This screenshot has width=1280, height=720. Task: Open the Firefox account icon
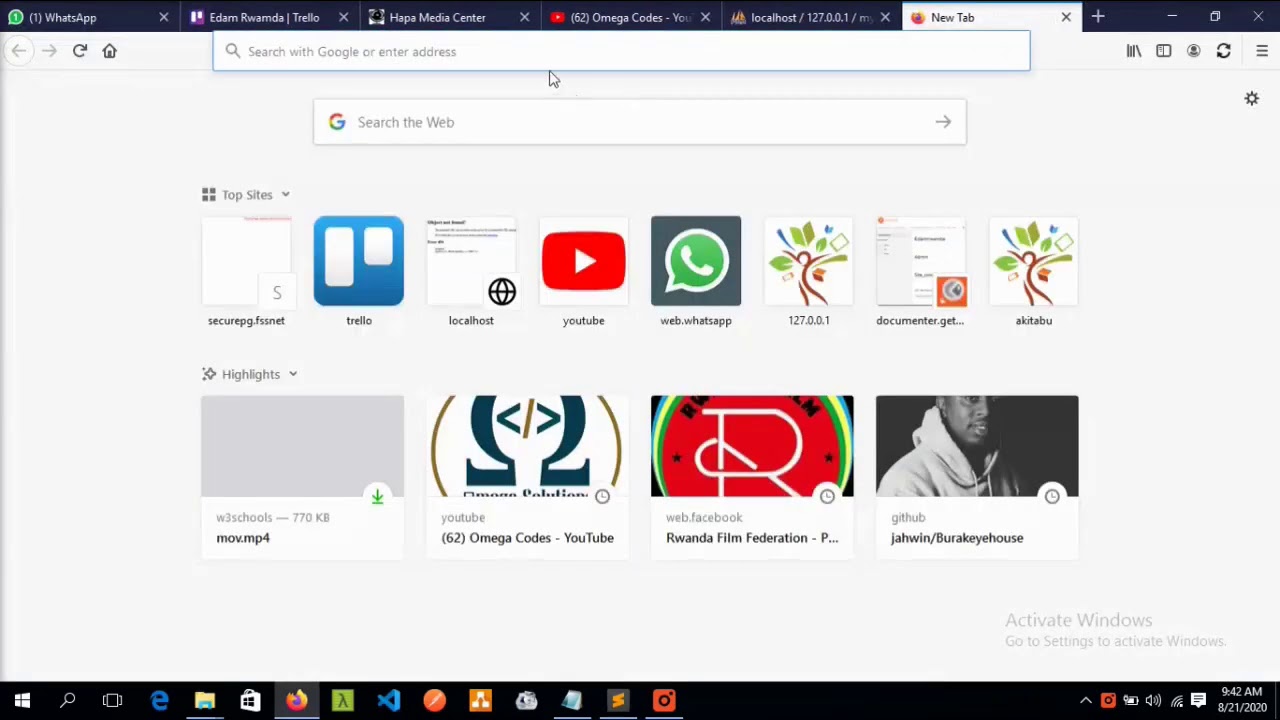[1194, 51]
